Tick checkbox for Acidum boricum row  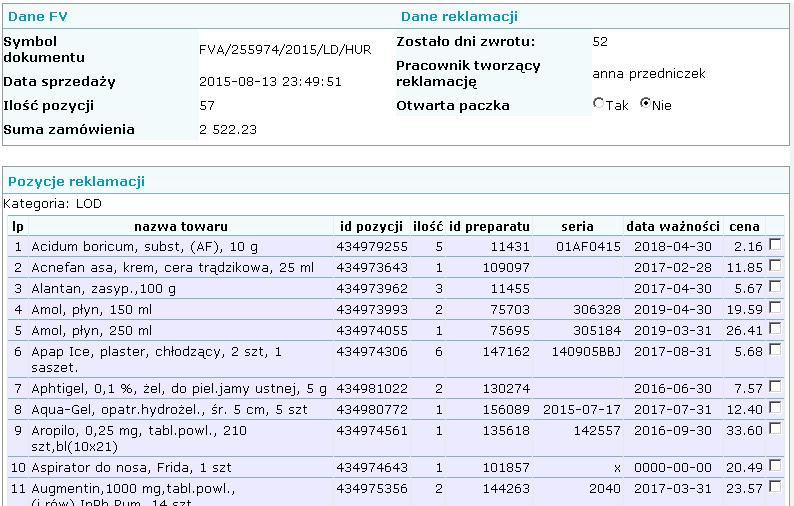point(775,244)
